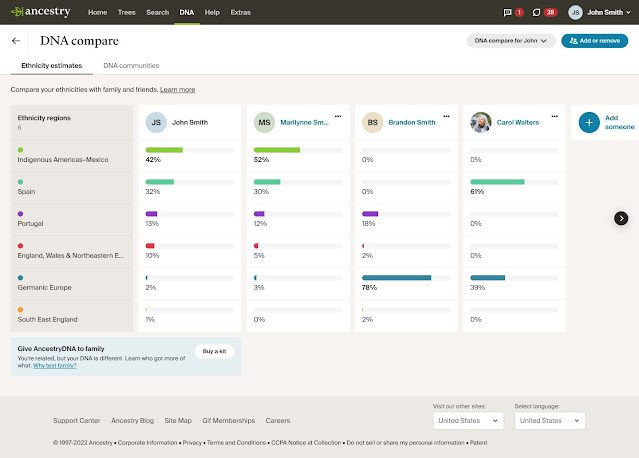This screenshot has height=458, width=639.
Task: Click the Add someone link
Action: point(619,122)
